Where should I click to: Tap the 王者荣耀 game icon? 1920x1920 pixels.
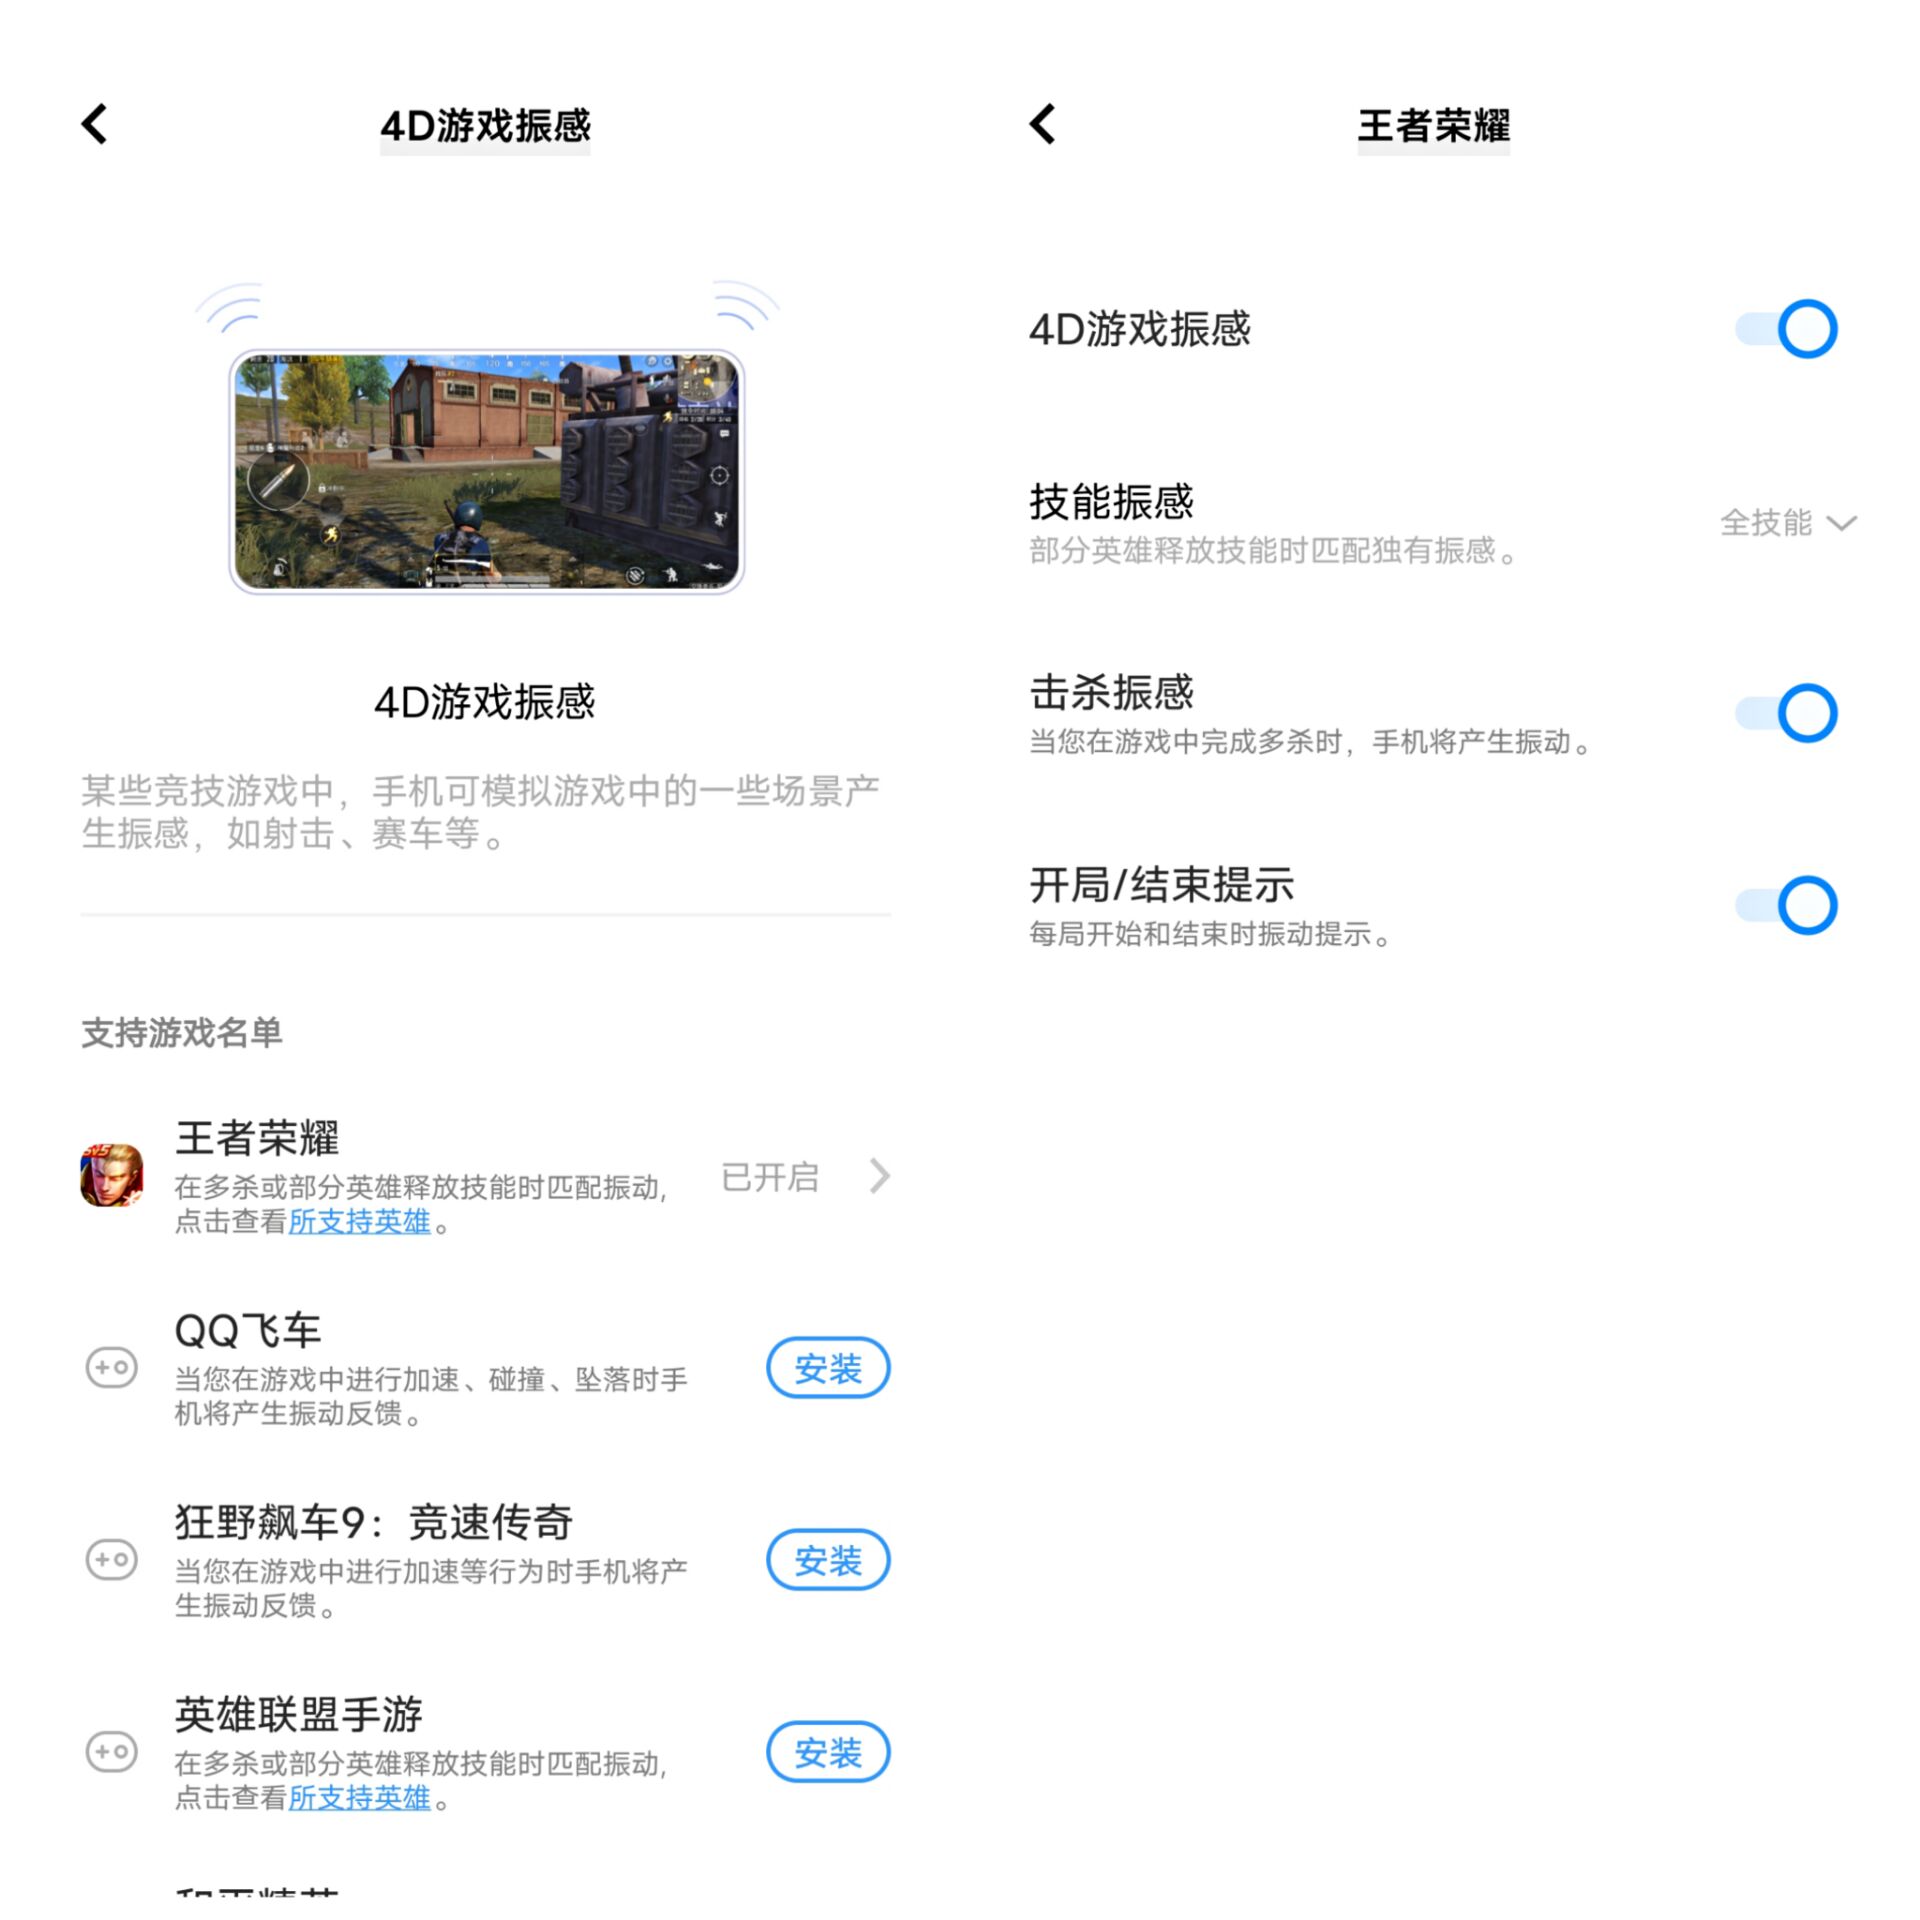coord(111,1175)
